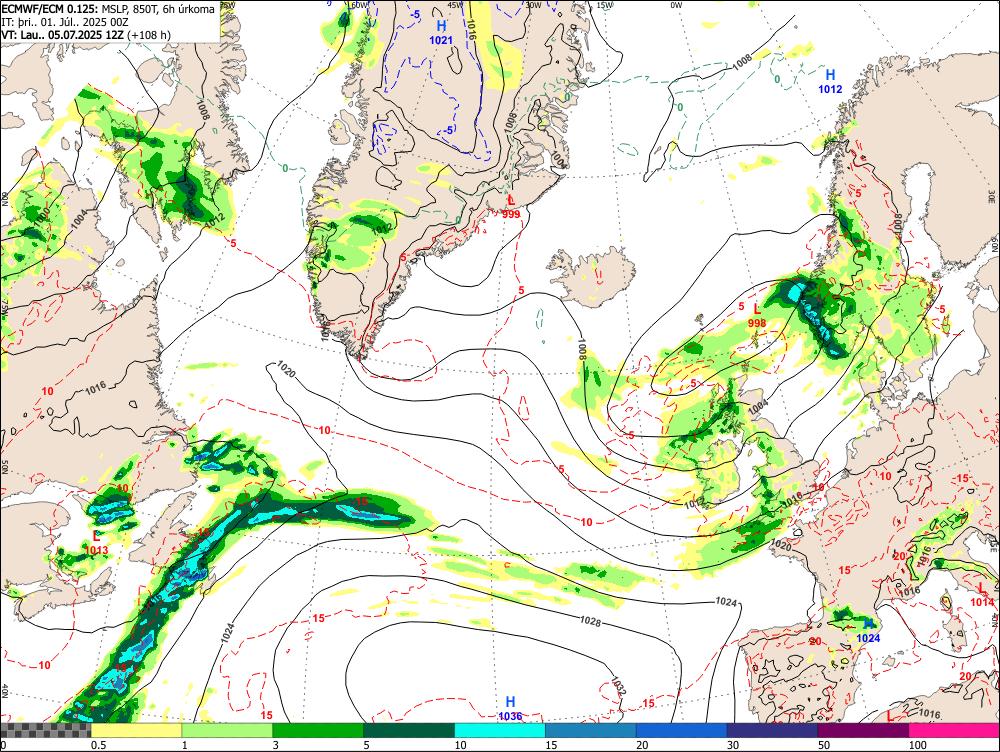Viewport: 1000px width, 752px height.
Task: Click the red L marker above 1013
Action: 97,536
